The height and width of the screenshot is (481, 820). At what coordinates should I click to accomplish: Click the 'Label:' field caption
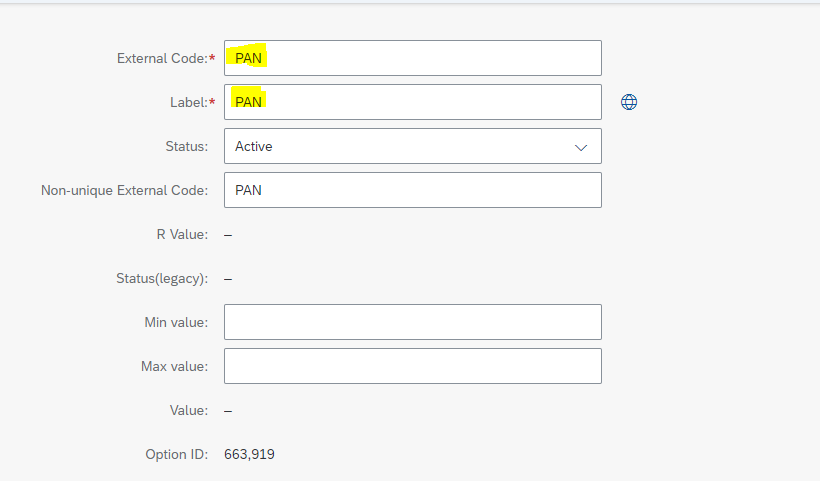(192, 102)
